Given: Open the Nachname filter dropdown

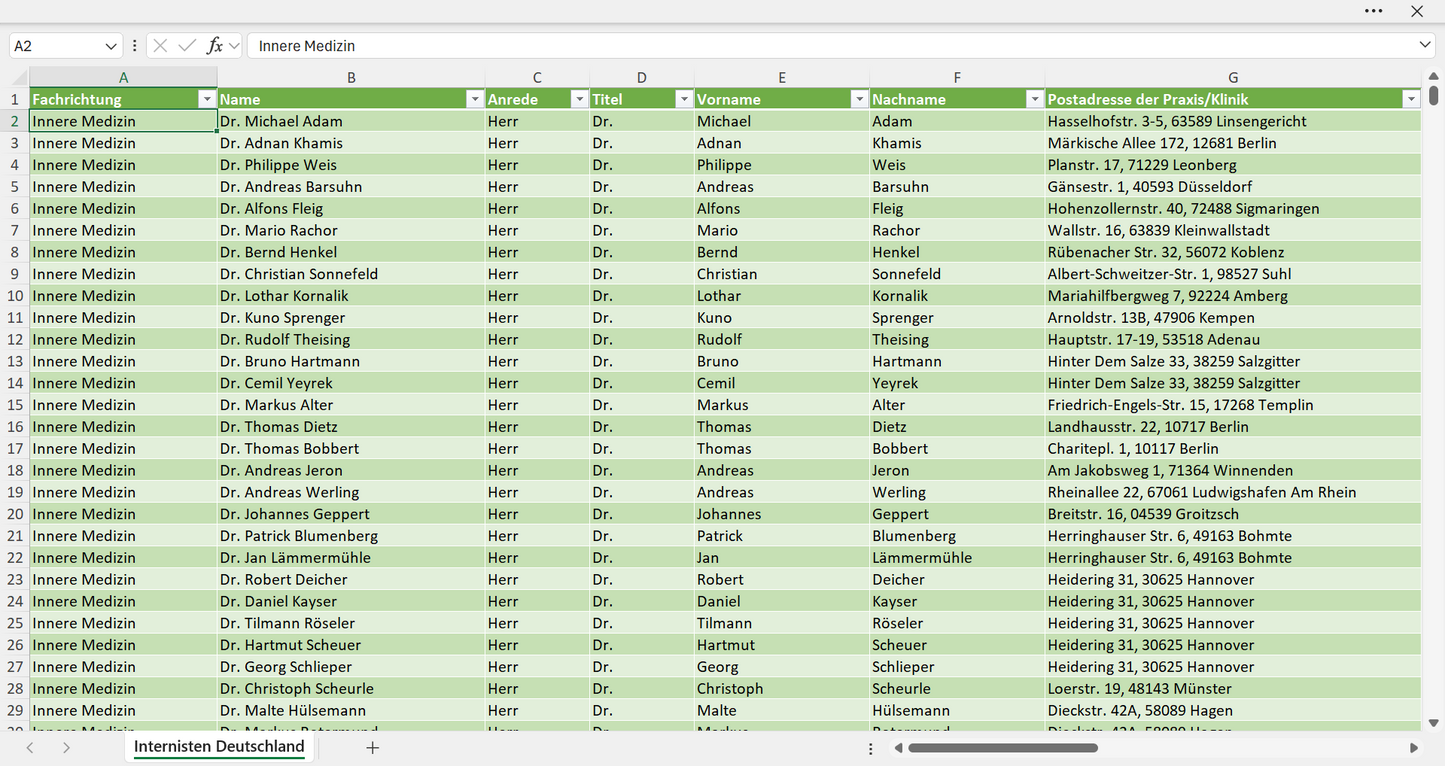Looking at the screenshot, I should pos(1034,99).
